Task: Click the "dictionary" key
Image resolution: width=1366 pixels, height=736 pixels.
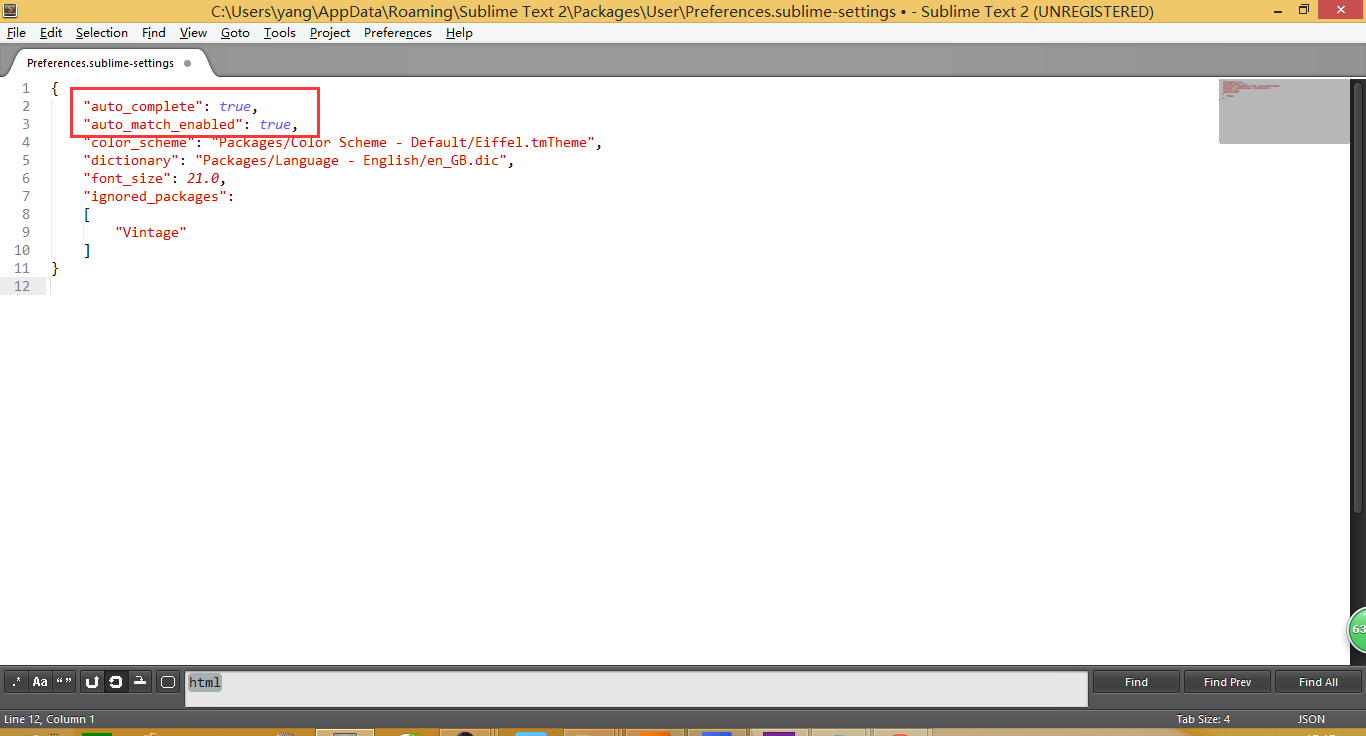Action: (x=132, y=160)
